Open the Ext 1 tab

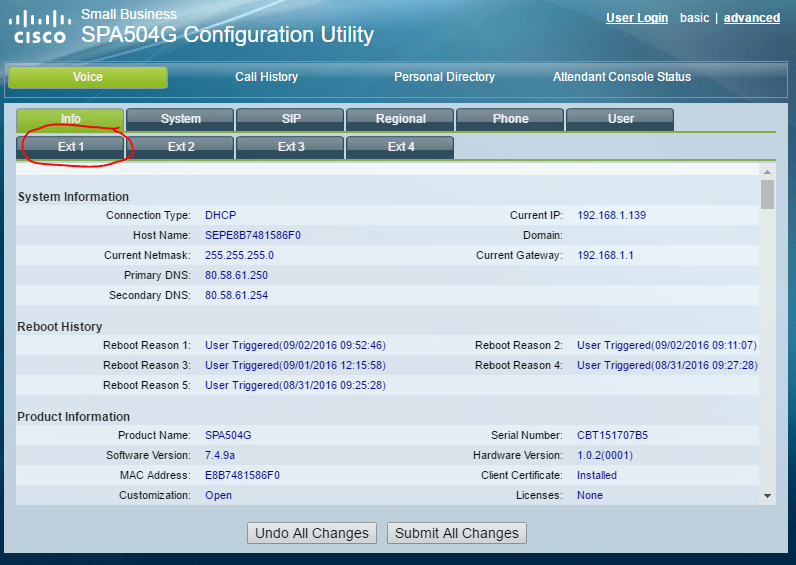tap(70, 147)
